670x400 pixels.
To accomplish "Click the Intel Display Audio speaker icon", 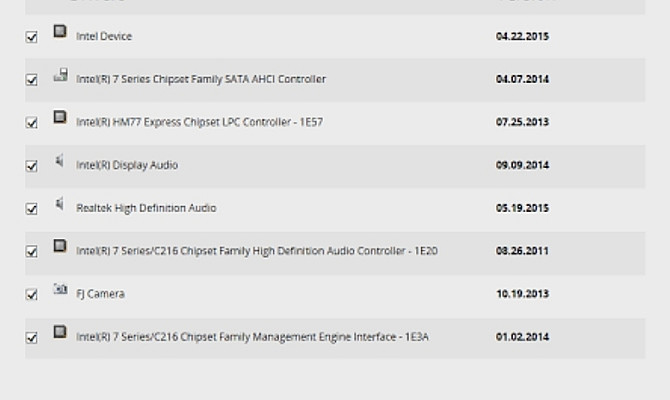I will click(x=60, y=162).
